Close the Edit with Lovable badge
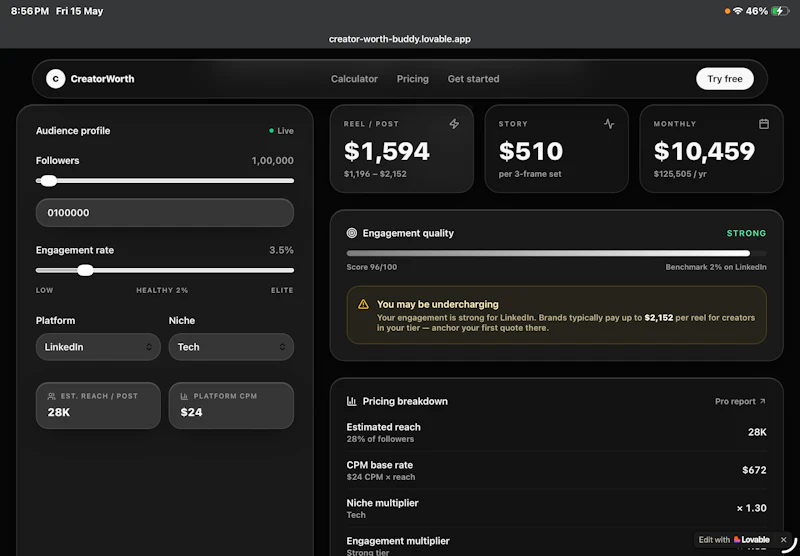 click(784, 540)
